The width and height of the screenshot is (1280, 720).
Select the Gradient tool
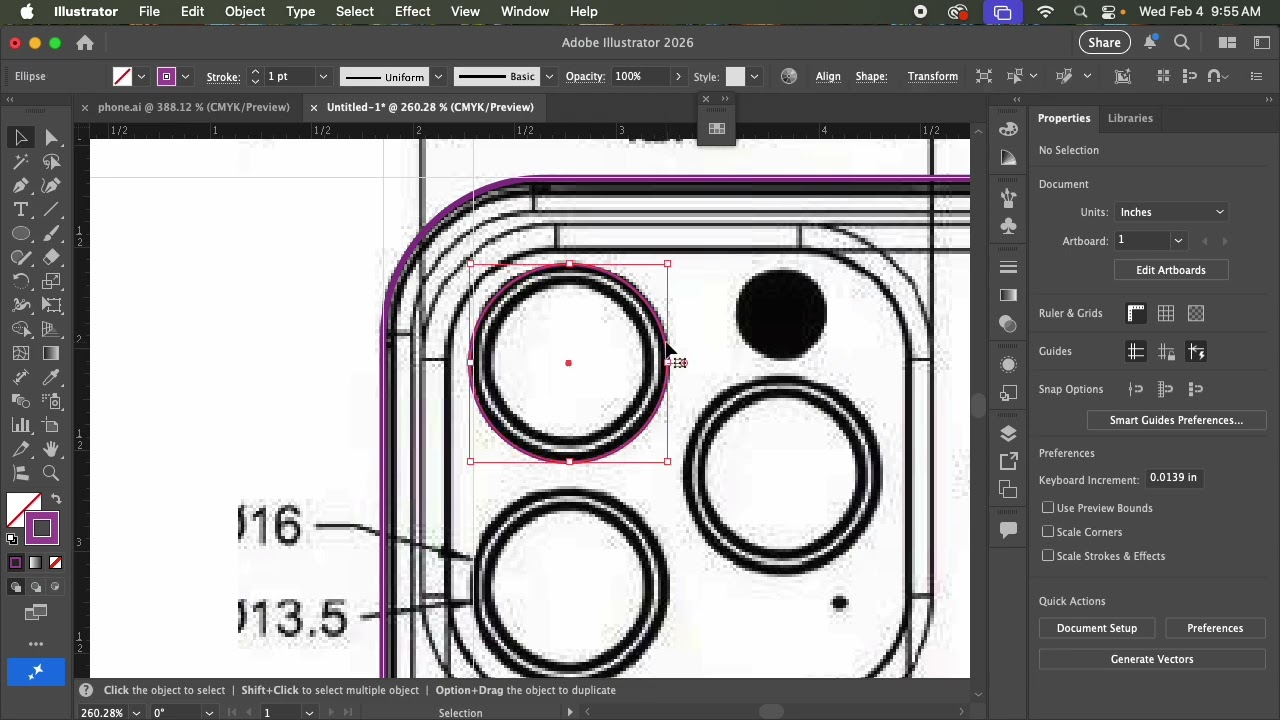(x=52, y=353)
